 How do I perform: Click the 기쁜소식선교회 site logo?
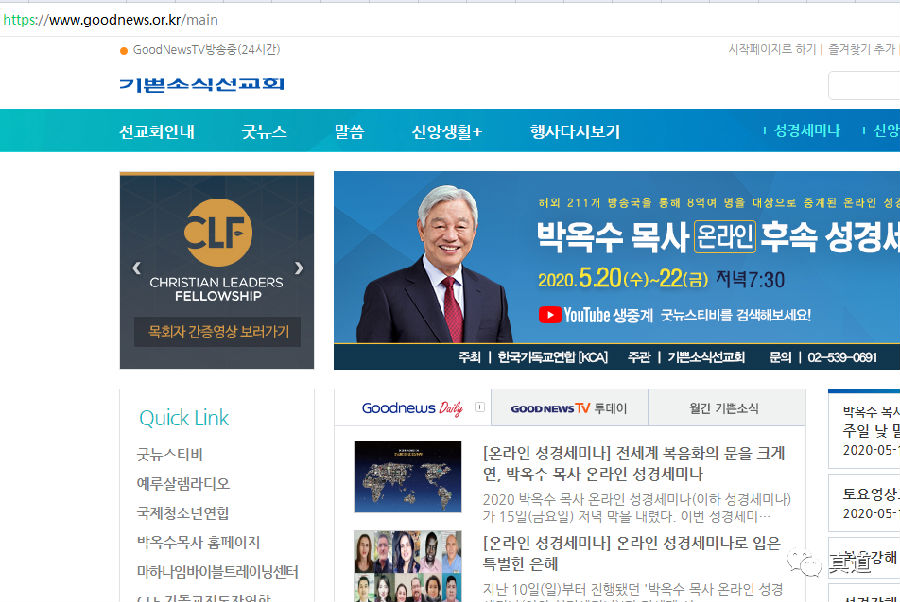(x=201, y=84)
